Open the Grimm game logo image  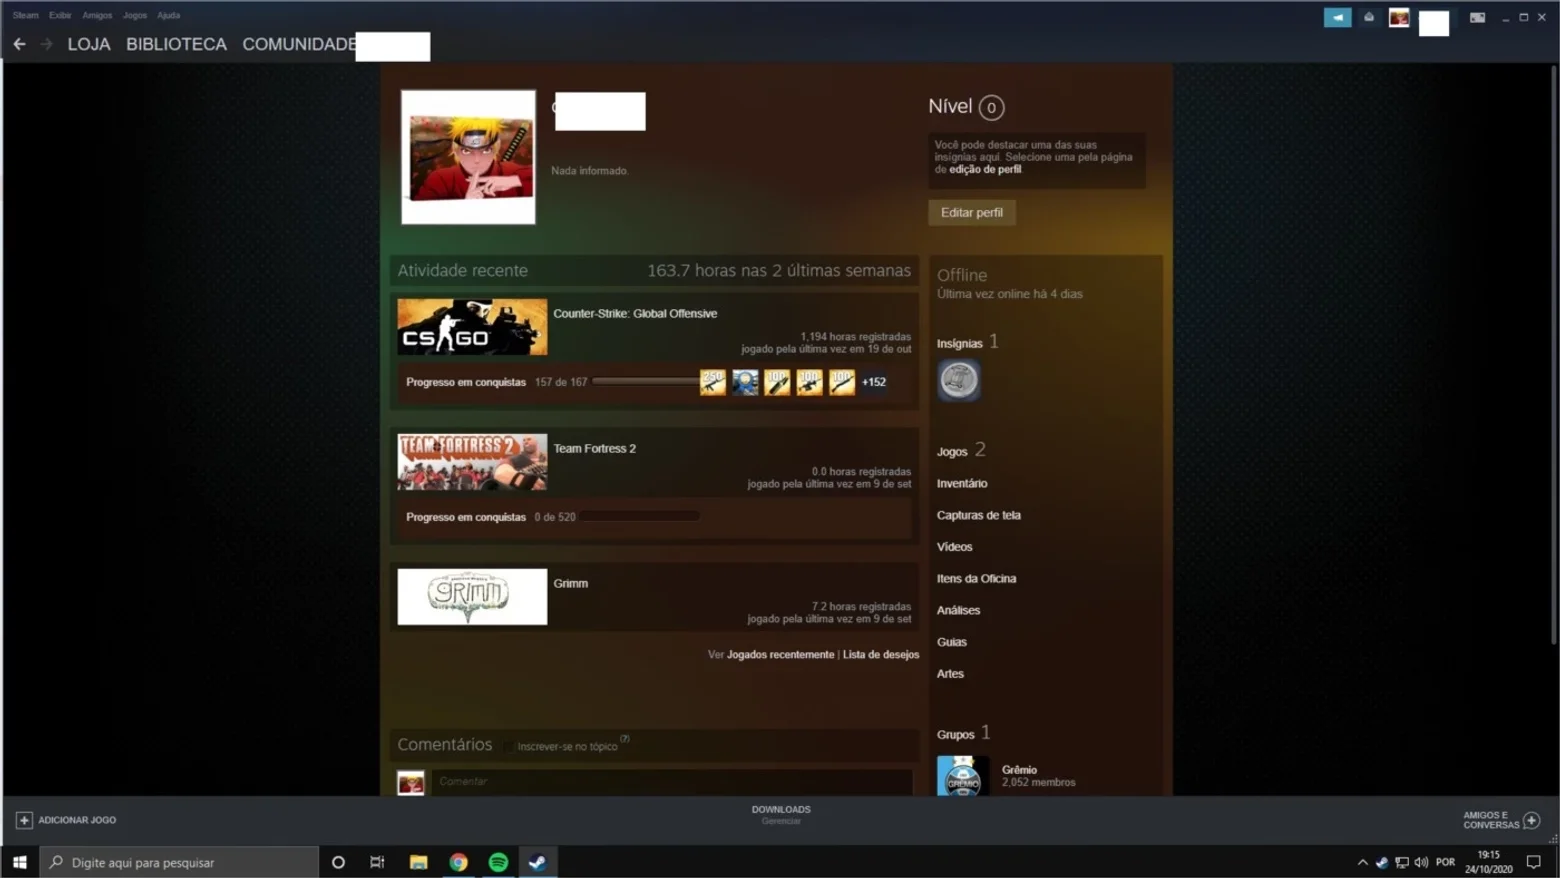coord(472,597)
